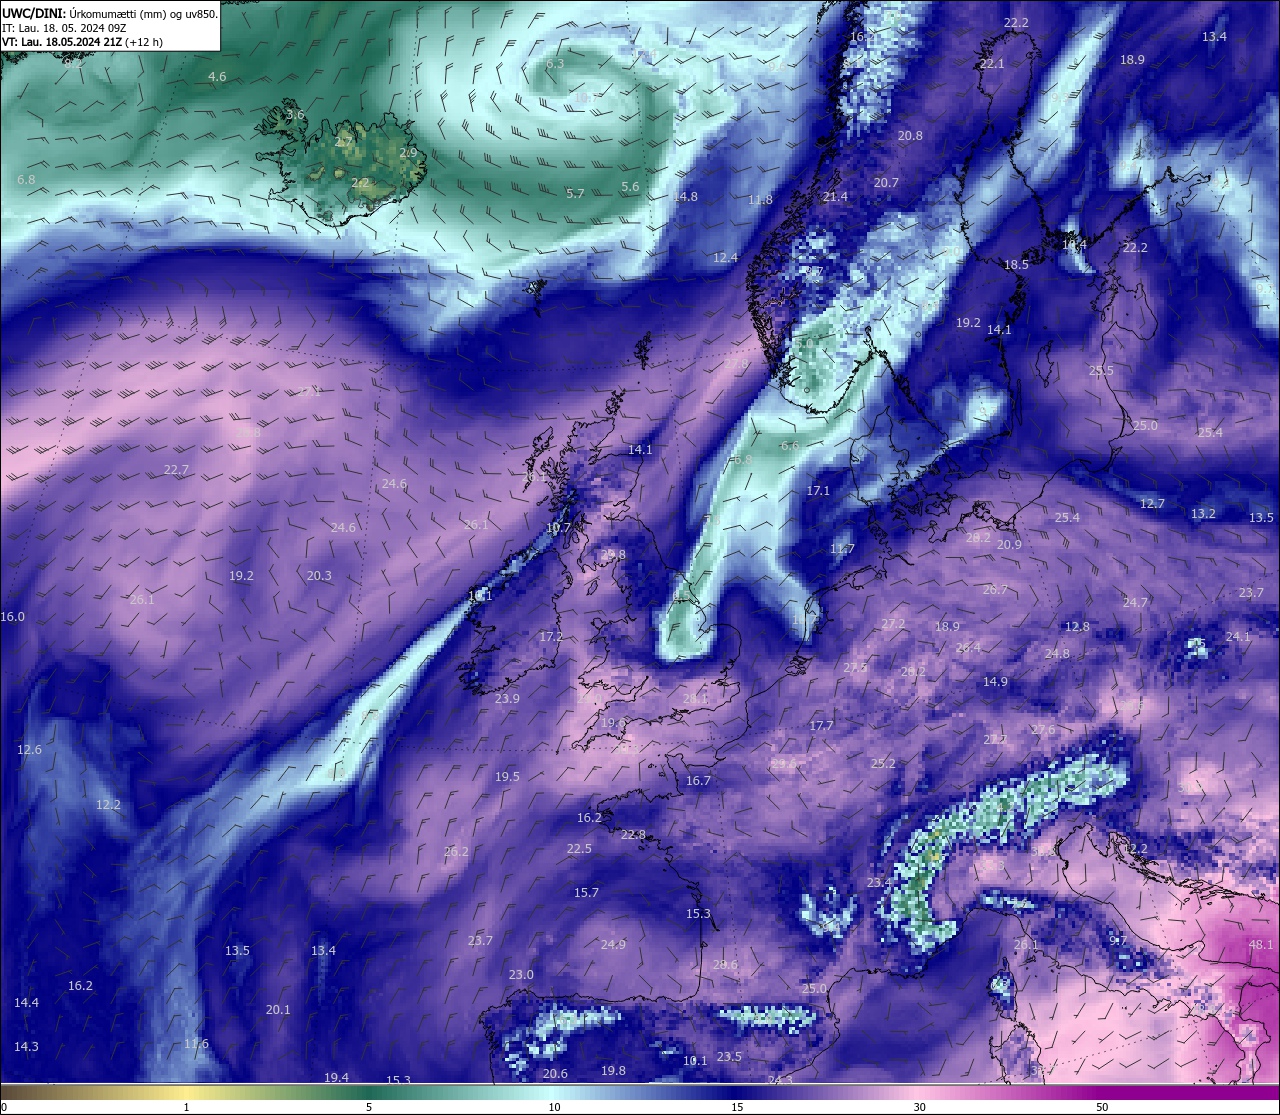Click the 20.8 value label
The image size is (1280, 1115).
[910, 136]
